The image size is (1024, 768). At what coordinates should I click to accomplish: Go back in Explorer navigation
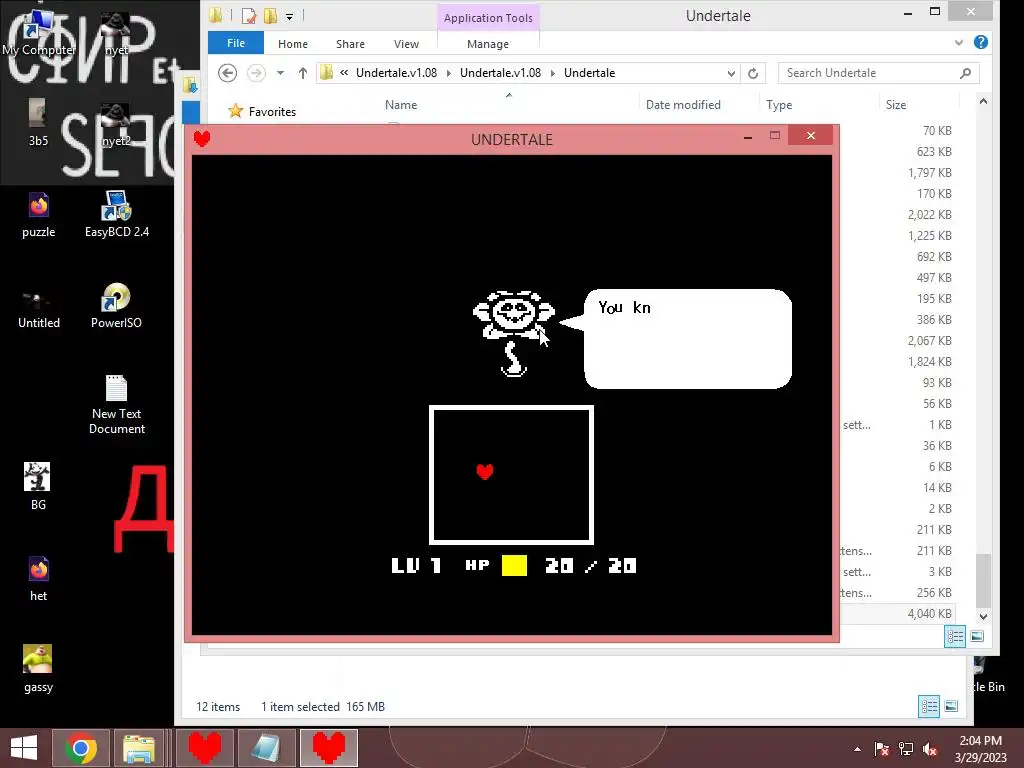tap(227, 72)
